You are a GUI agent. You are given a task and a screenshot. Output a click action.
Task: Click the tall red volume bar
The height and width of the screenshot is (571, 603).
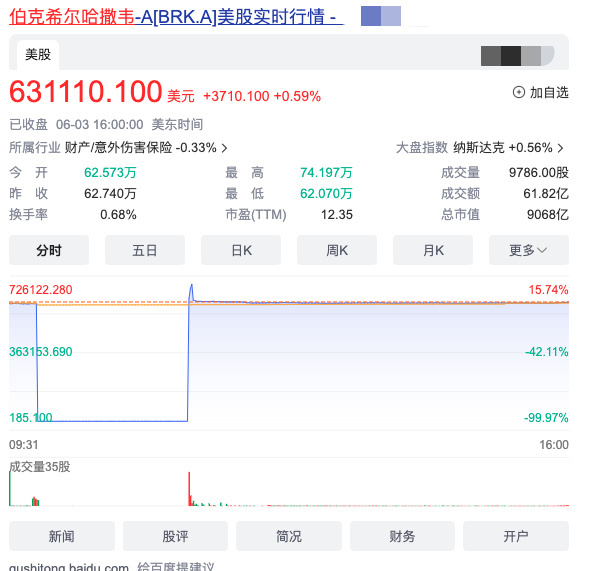(x=189, y=489)
